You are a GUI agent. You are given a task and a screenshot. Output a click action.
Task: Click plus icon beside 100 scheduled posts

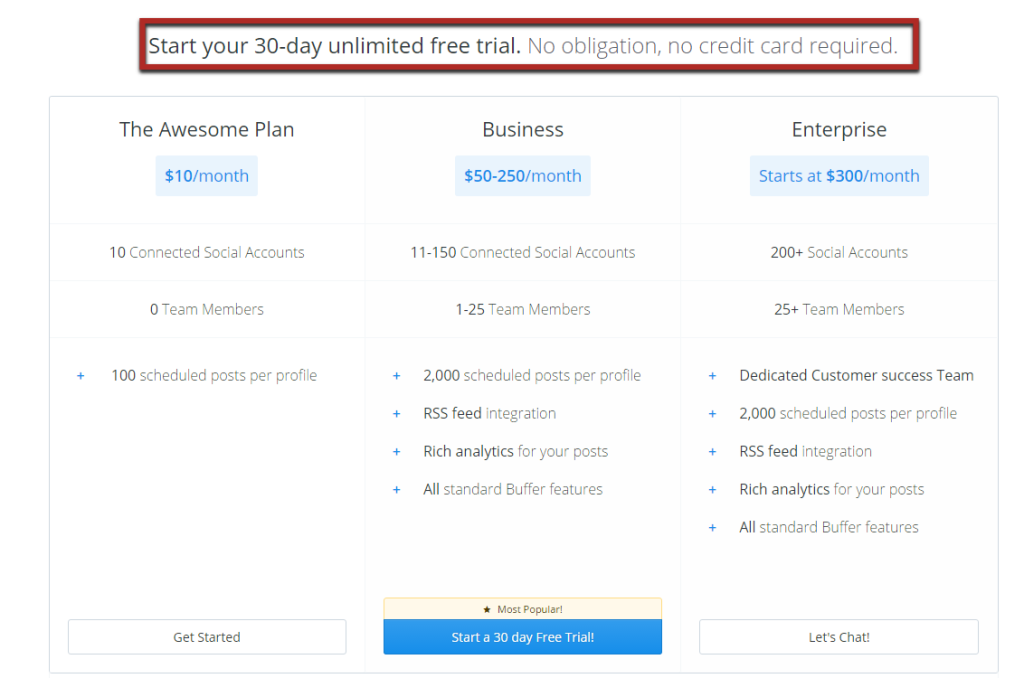tap(80, 376)
